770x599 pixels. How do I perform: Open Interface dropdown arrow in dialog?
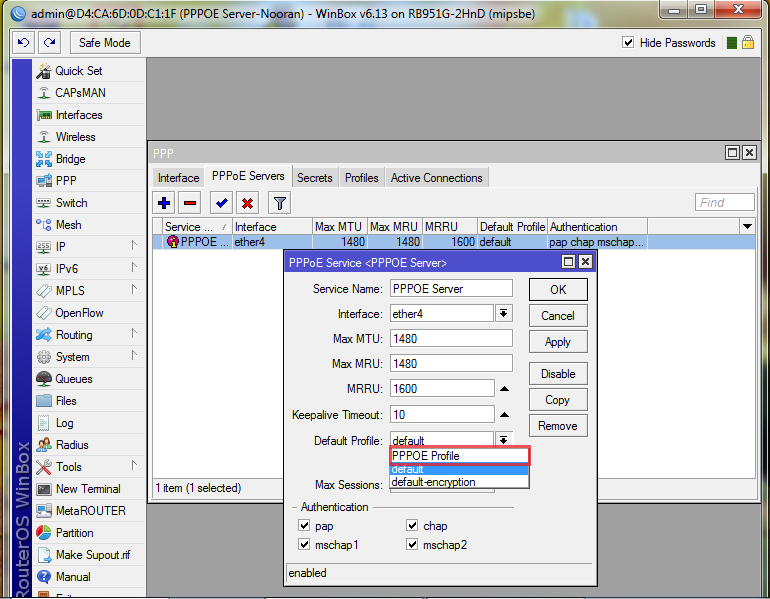[503, 313]
